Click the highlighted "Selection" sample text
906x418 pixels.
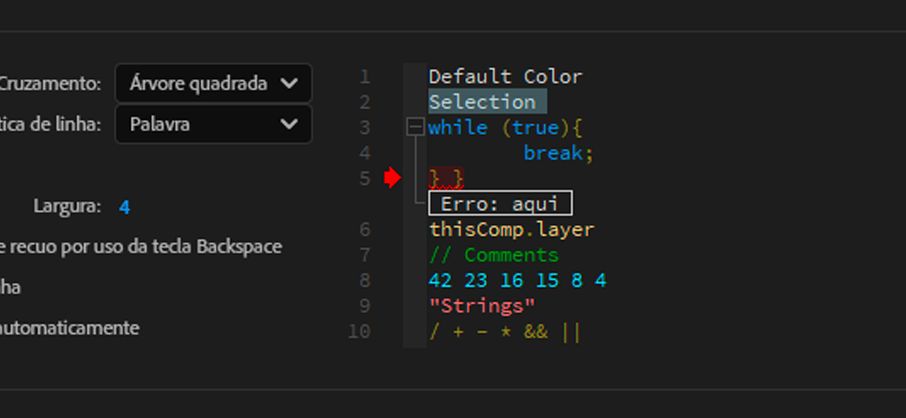(x=482, y=102)
